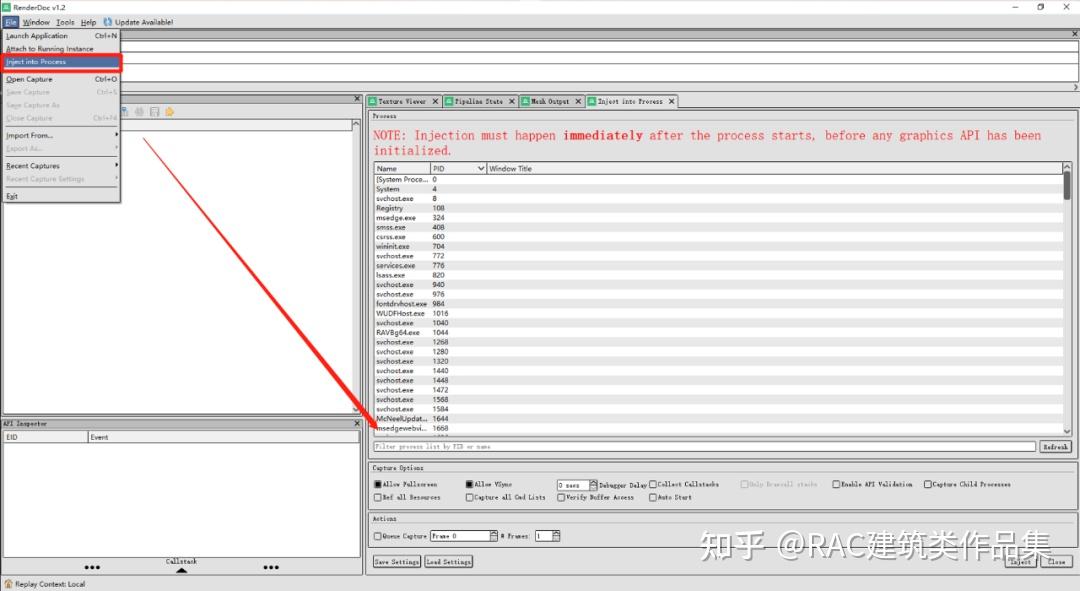Image resolution: width=1080 pixels, height=591 pixels.
Task: Switch to the Texture Viewer tab
Action: click(x=402, y=101)
